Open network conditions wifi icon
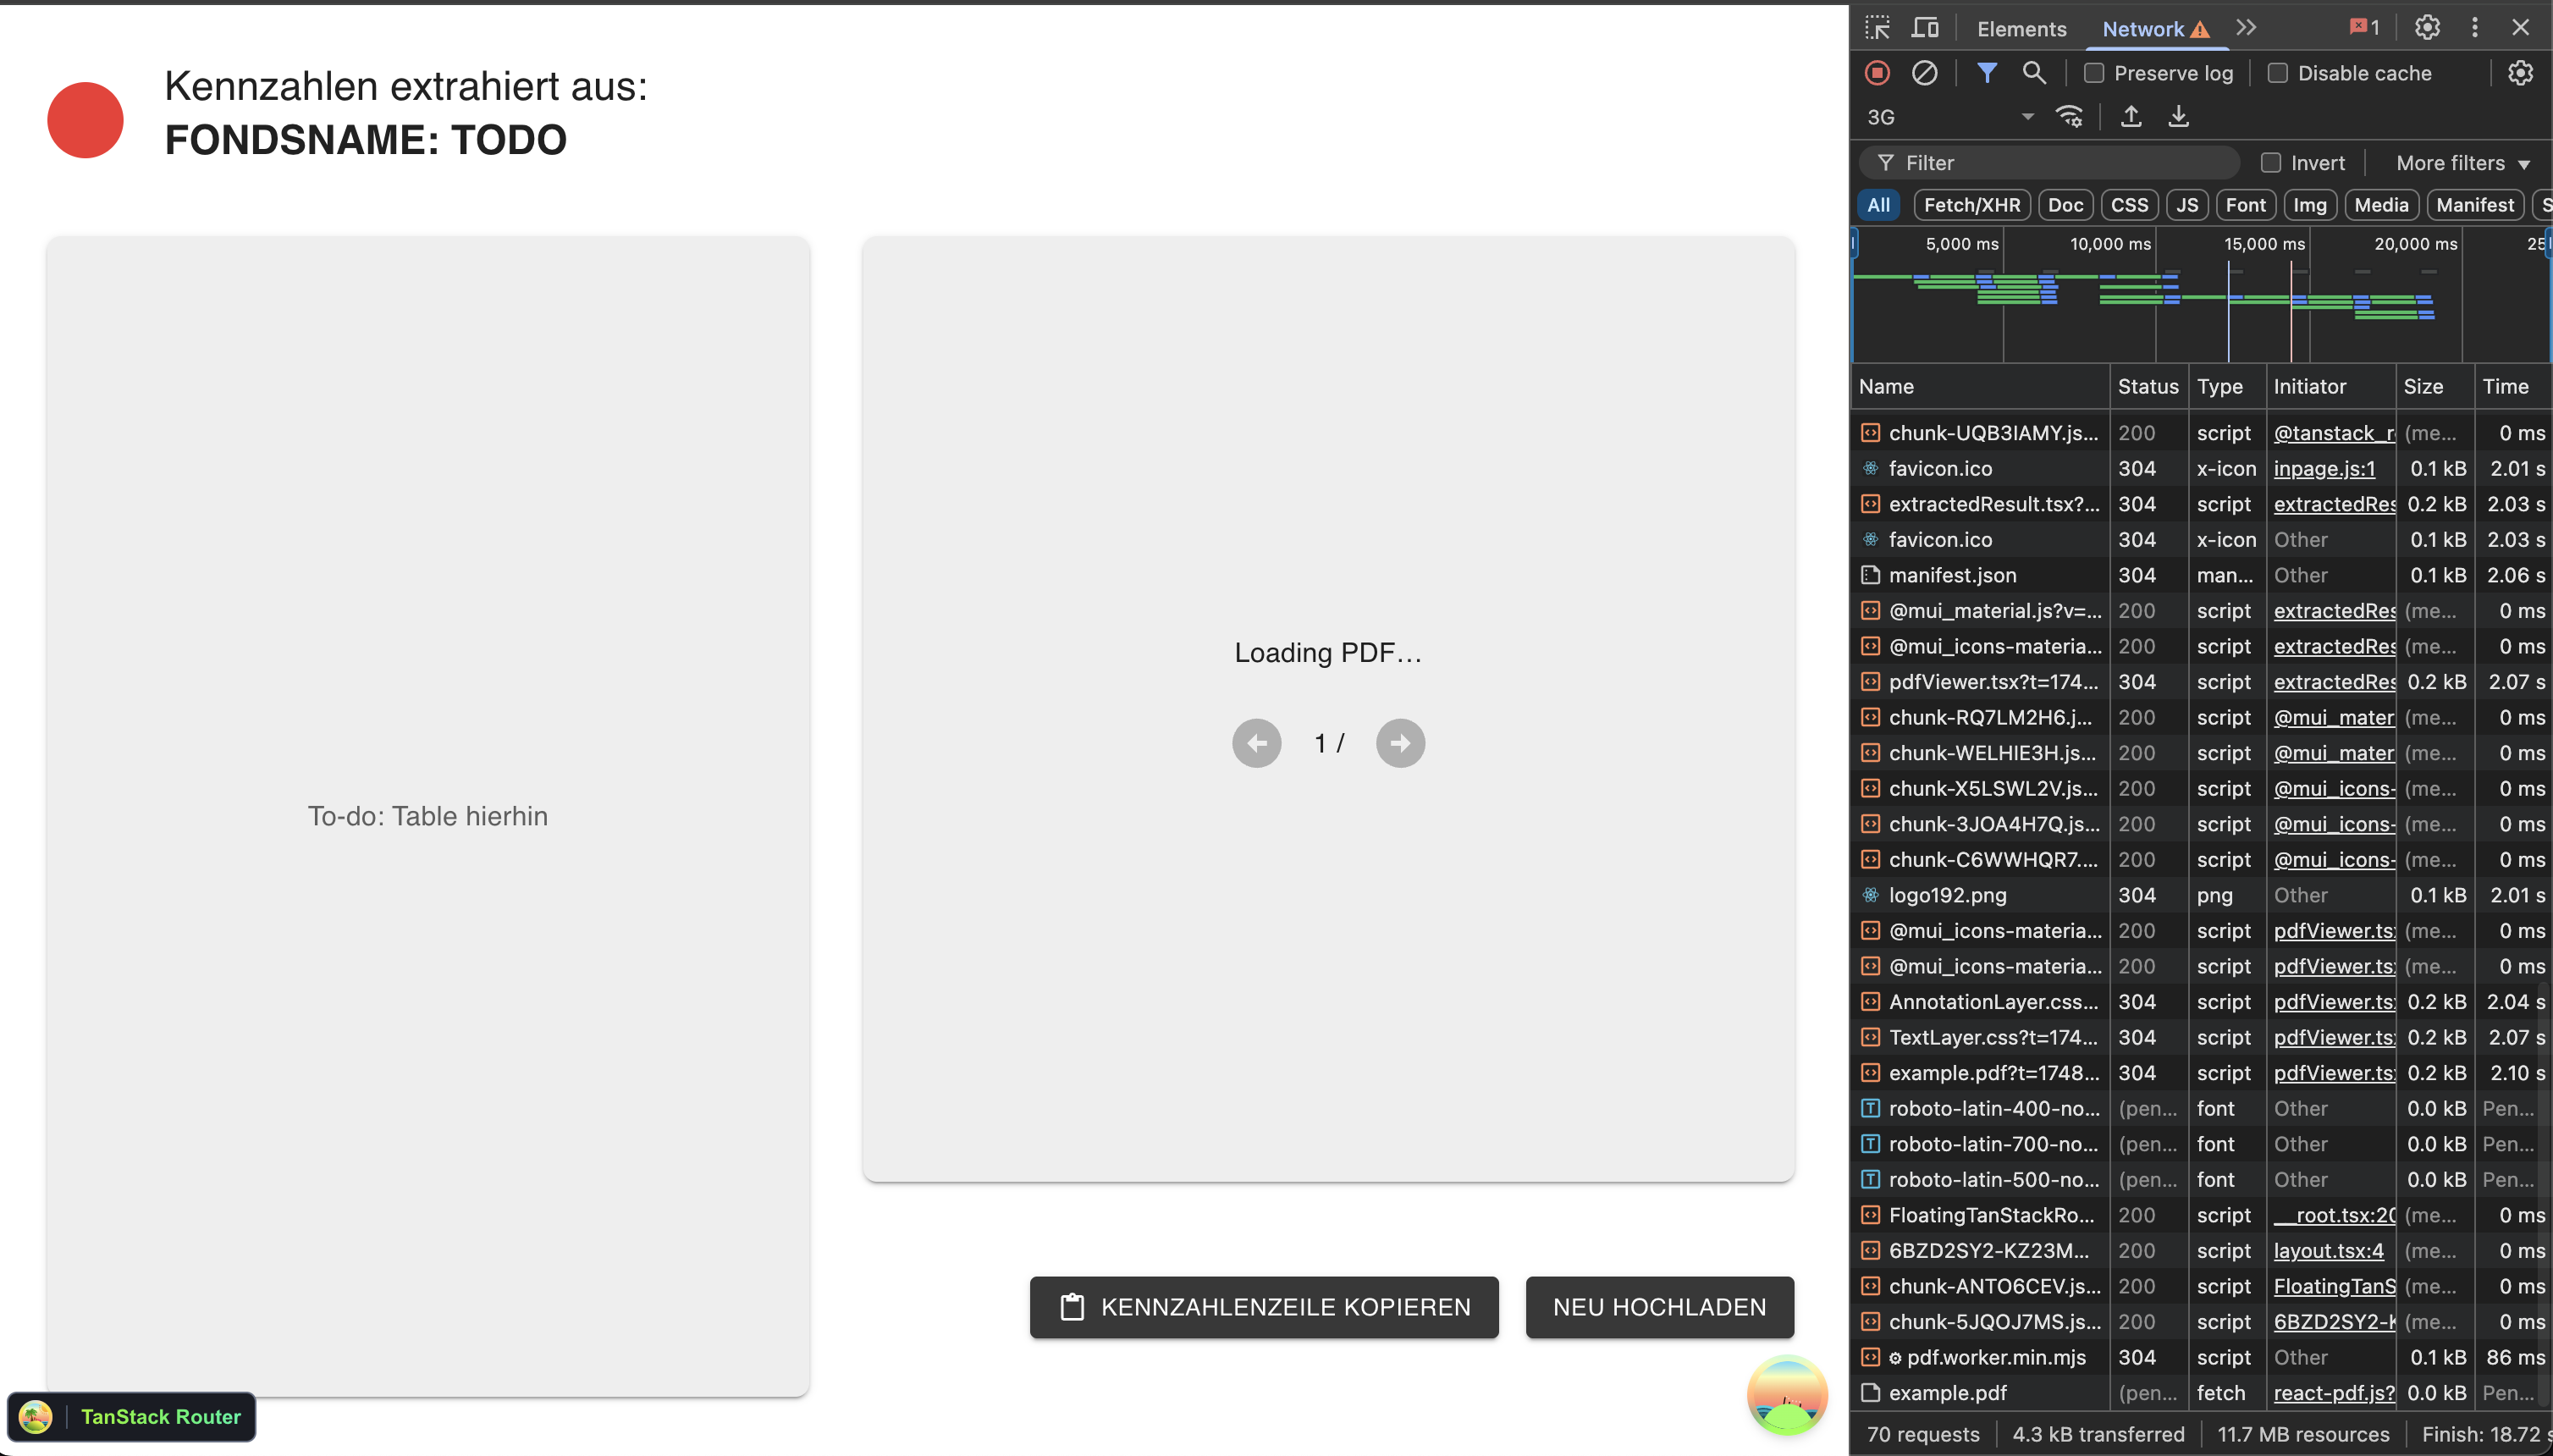Image resolution: width=2553 pixels, height=1456 pixels. [2069, 117]
